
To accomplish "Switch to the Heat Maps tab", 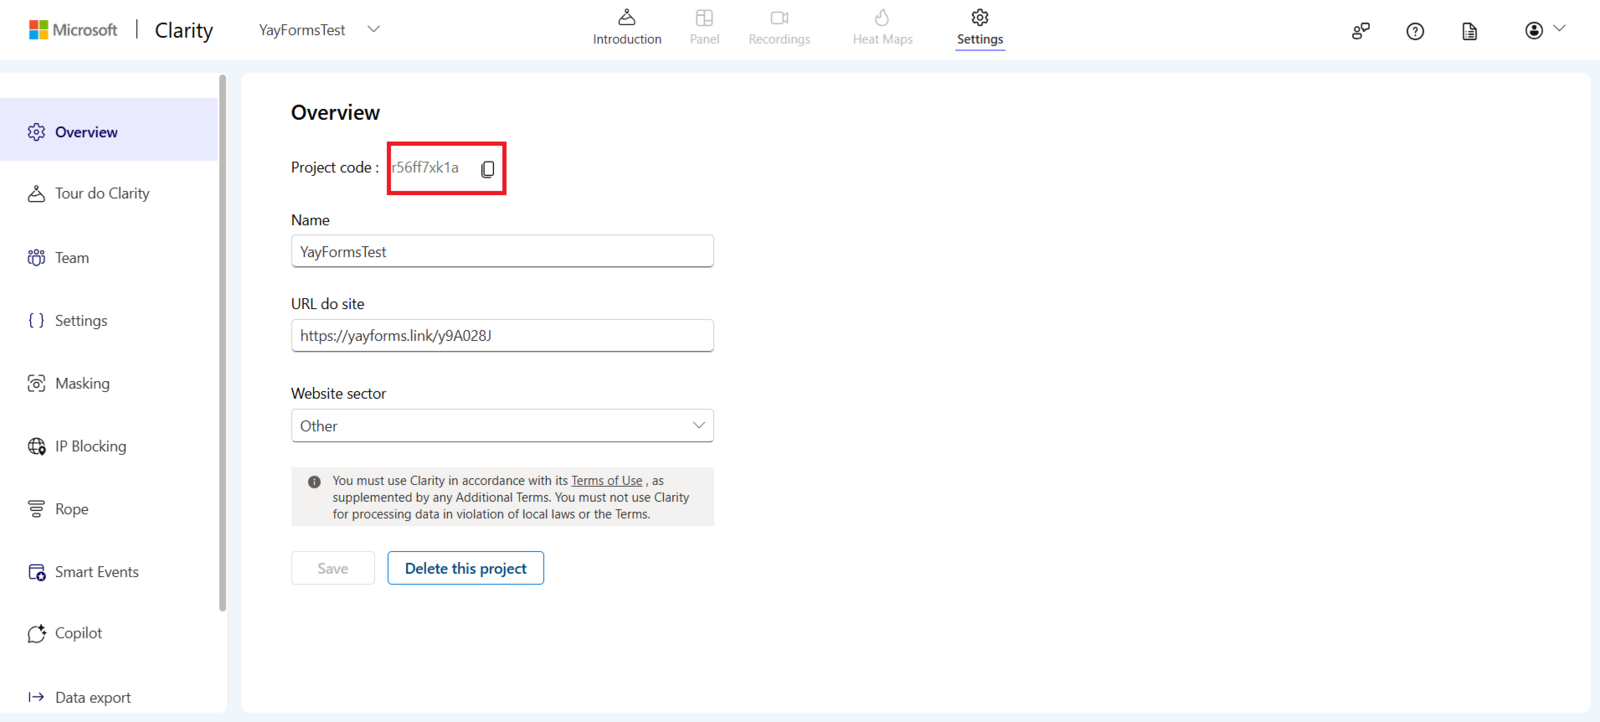I will coord(882,28).
